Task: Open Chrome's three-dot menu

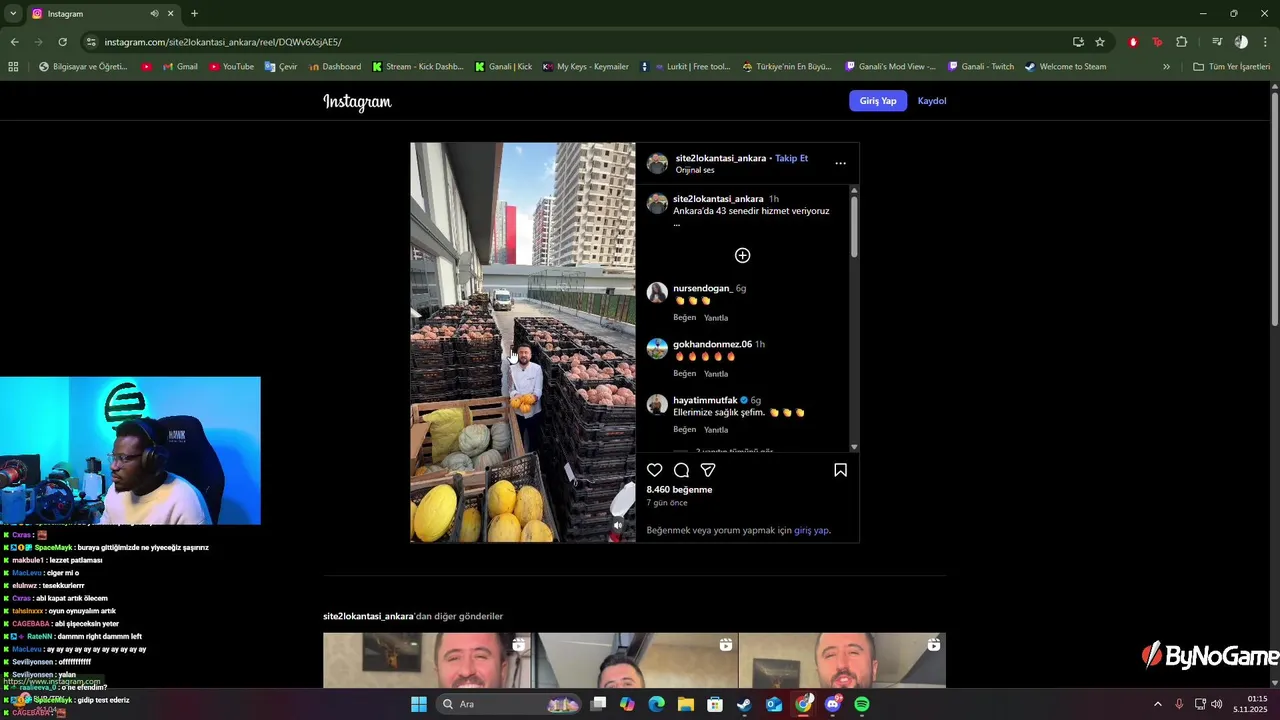Action: 1265,42
